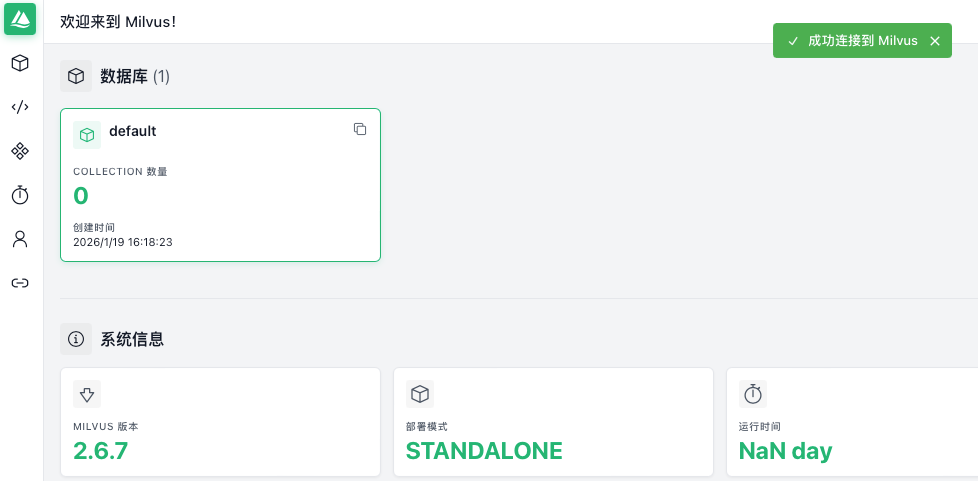Click the Milvus sailboat logo
The height and width of the screenshot is (481, 978).
click(x=20, y=20)
